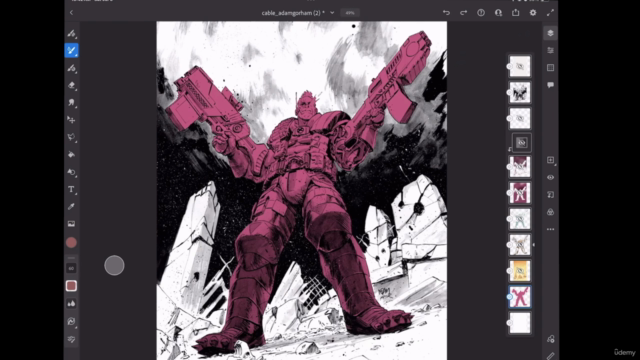Viewport: 640px width, 360px height.
Task: Open the water flow droplets control
Action: [x=71, y=303]
